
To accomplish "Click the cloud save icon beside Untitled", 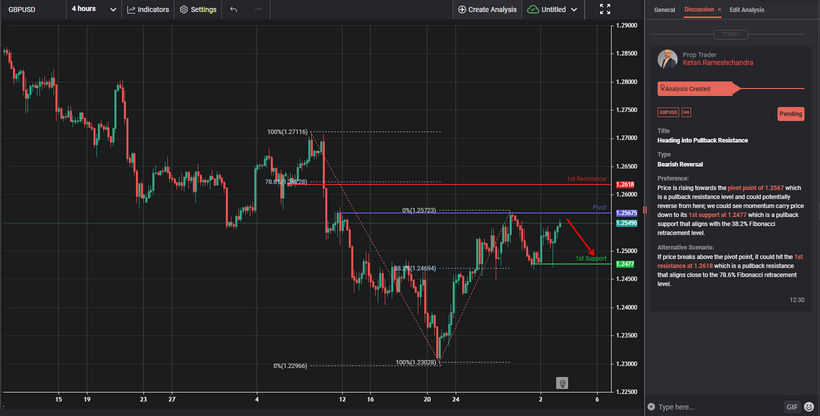I will (x=533, y=9).
